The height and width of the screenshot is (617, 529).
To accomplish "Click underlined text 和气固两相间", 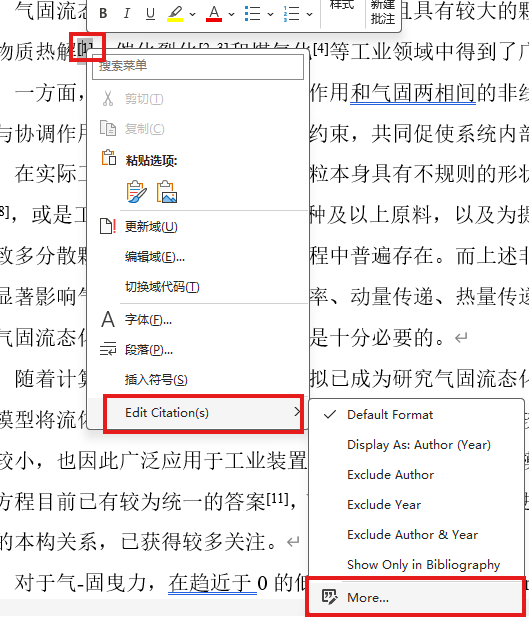I will (x=413, y=93).
